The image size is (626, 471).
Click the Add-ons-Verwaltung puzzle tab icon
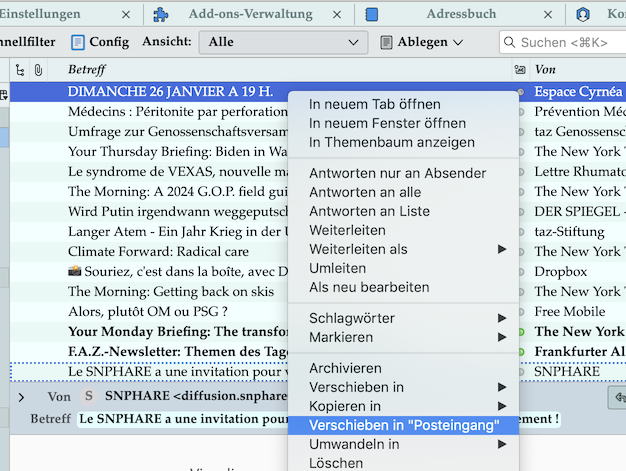(161, 14)
